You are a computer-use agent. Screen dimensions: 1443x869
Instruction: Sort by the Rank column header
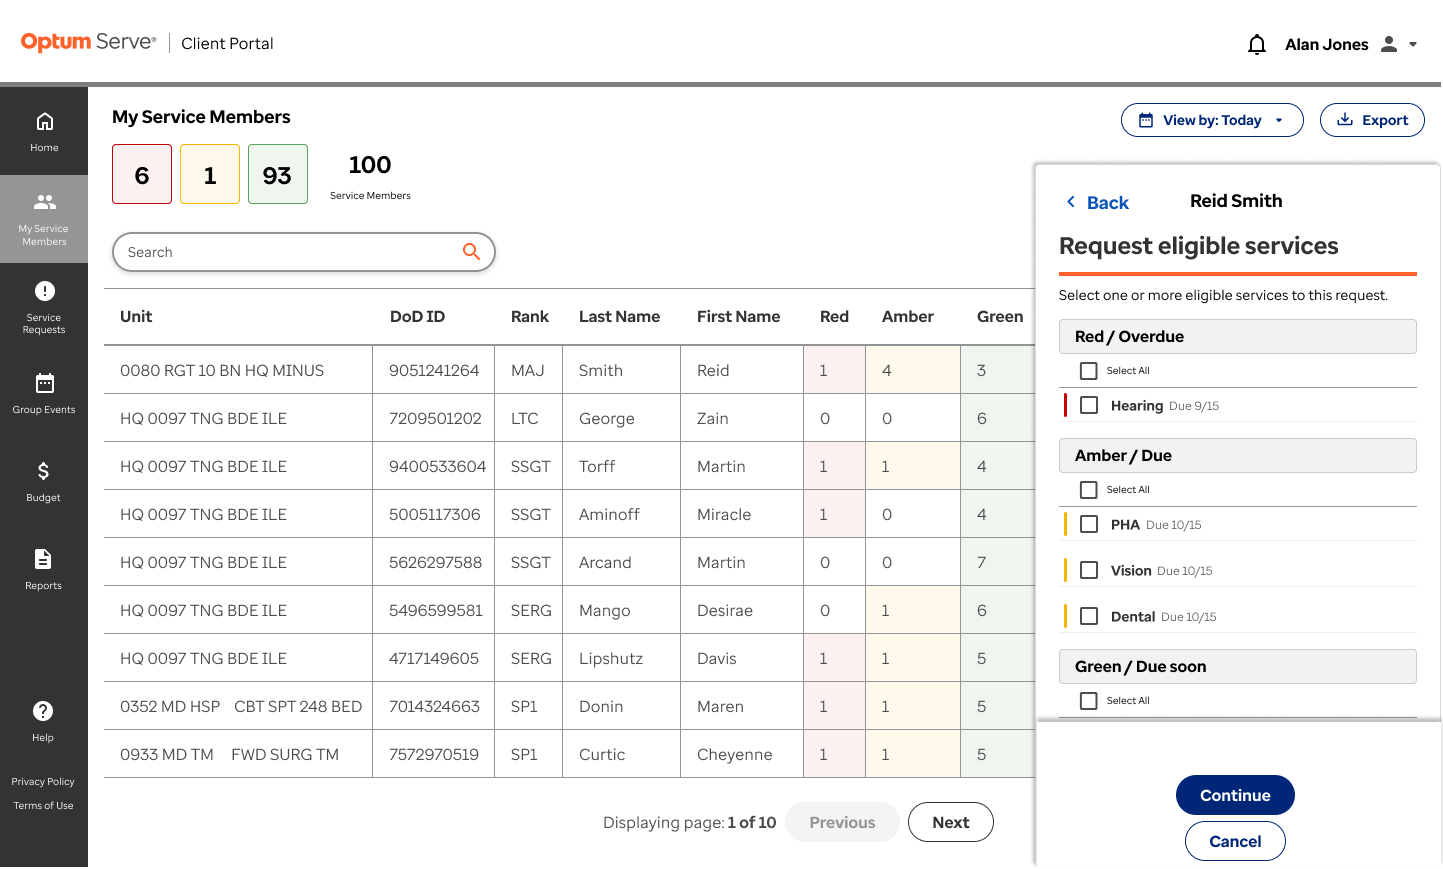pos(530,317)
